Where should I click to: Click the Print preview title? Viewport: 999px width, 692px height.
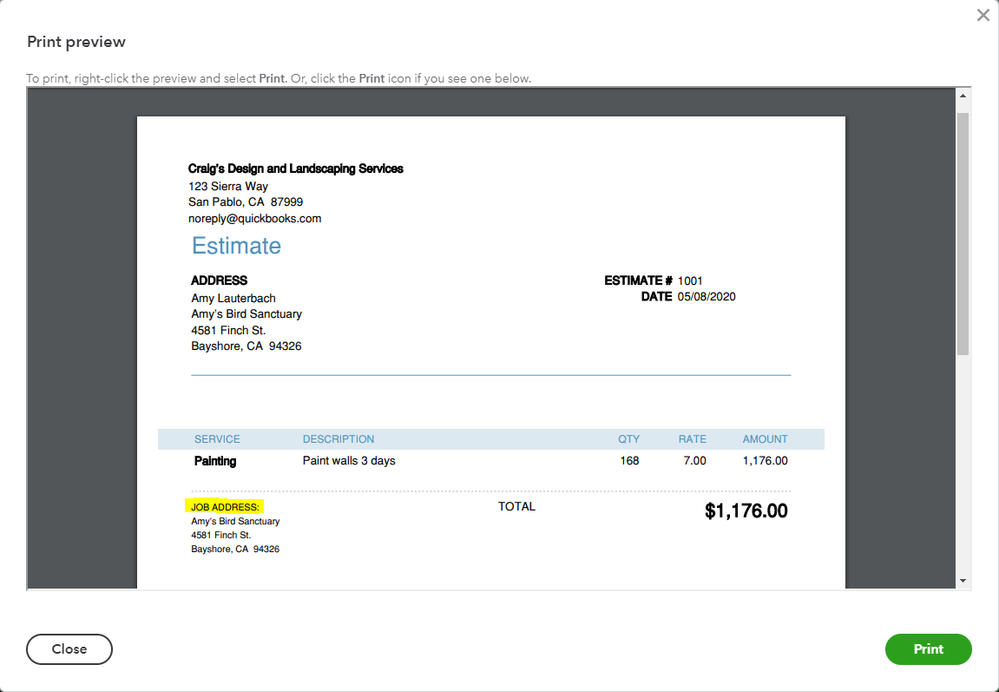tap(76, 42)
